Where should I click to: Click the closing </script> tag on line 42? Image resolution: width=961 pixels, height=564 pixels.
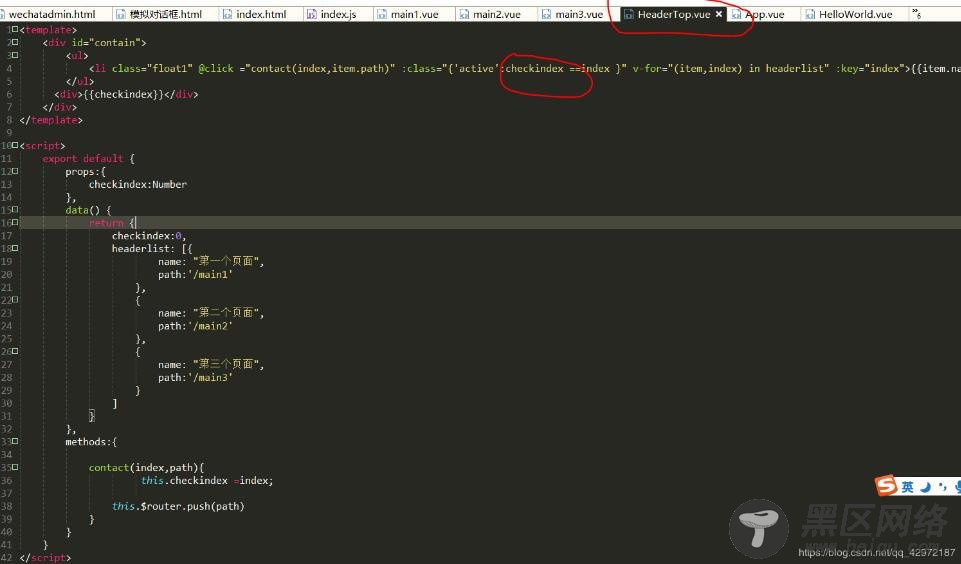45,558
